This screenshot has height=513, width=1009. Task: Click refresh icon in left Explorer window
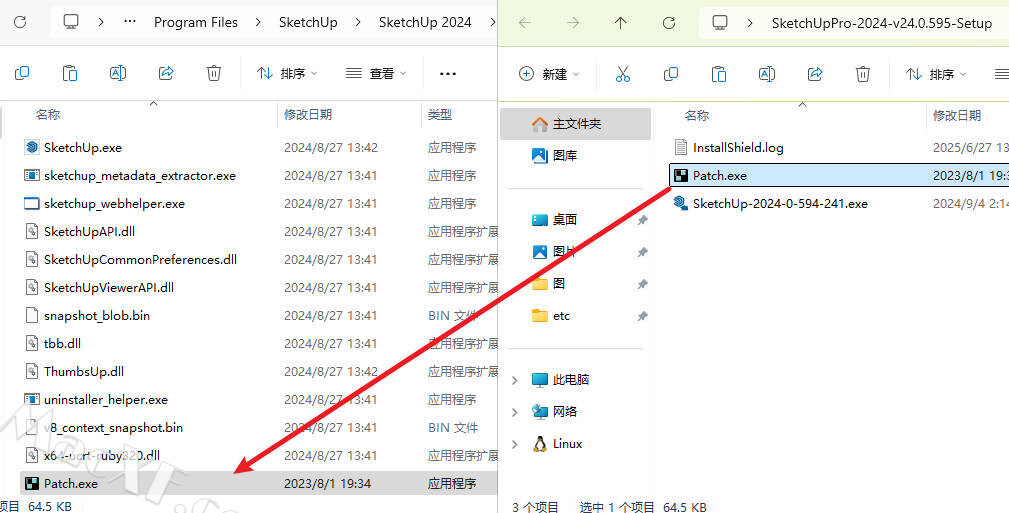pyautogui.click(x=20, y=22)
